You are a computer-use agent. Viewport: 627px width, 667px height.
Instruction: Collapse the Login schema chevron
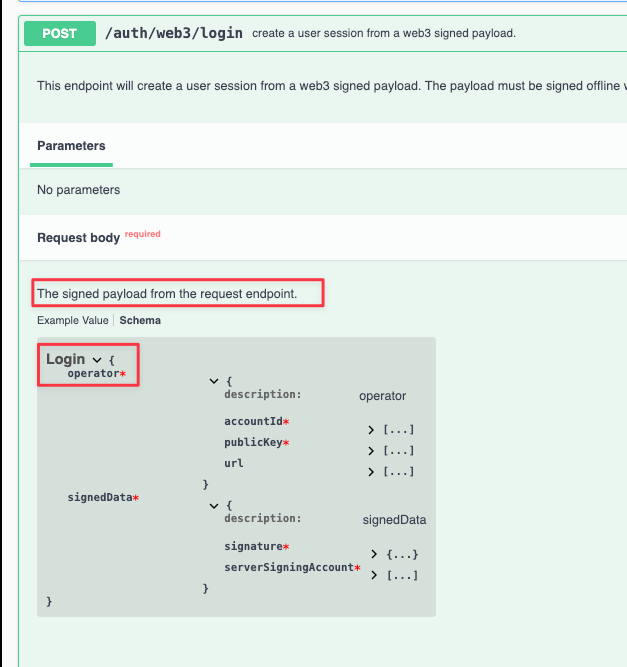click(97, 359)
